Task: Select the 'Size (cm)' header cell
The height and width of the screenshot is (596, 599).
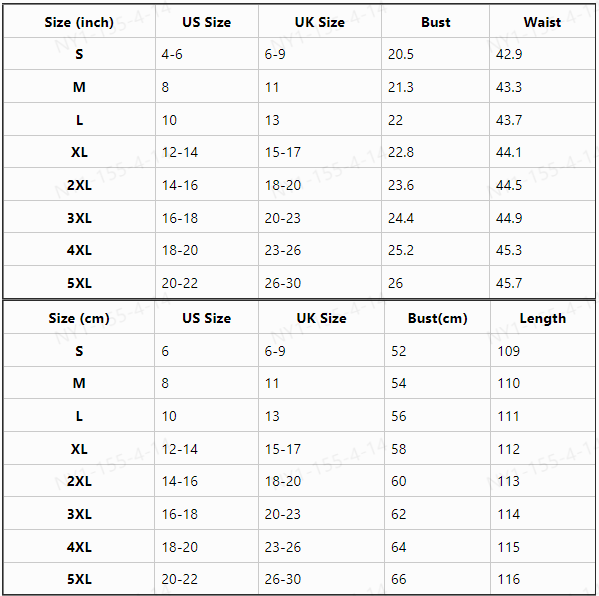Action: tap(79, 318)
